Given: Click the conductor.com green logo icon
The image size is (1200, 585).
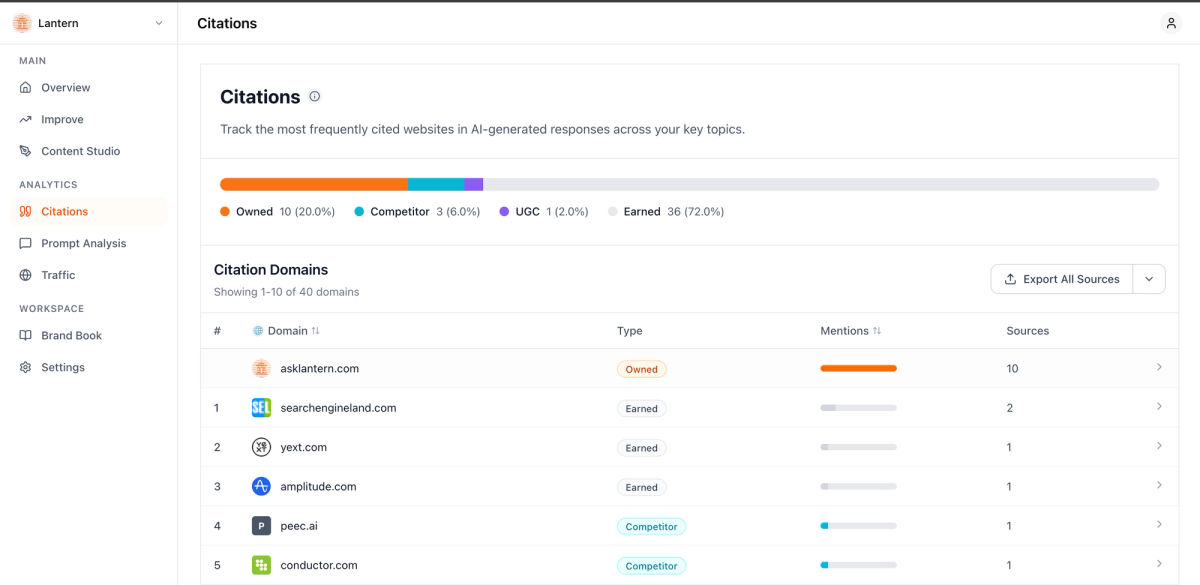Looking at the screenshot, I should (261, 565).
